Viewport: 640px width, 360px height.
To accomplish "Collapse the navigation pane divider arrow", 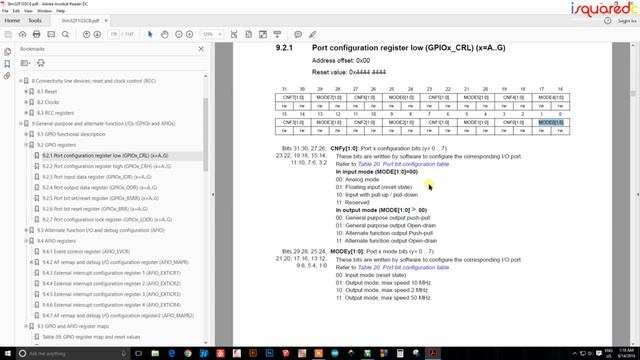I will (213, 195).
